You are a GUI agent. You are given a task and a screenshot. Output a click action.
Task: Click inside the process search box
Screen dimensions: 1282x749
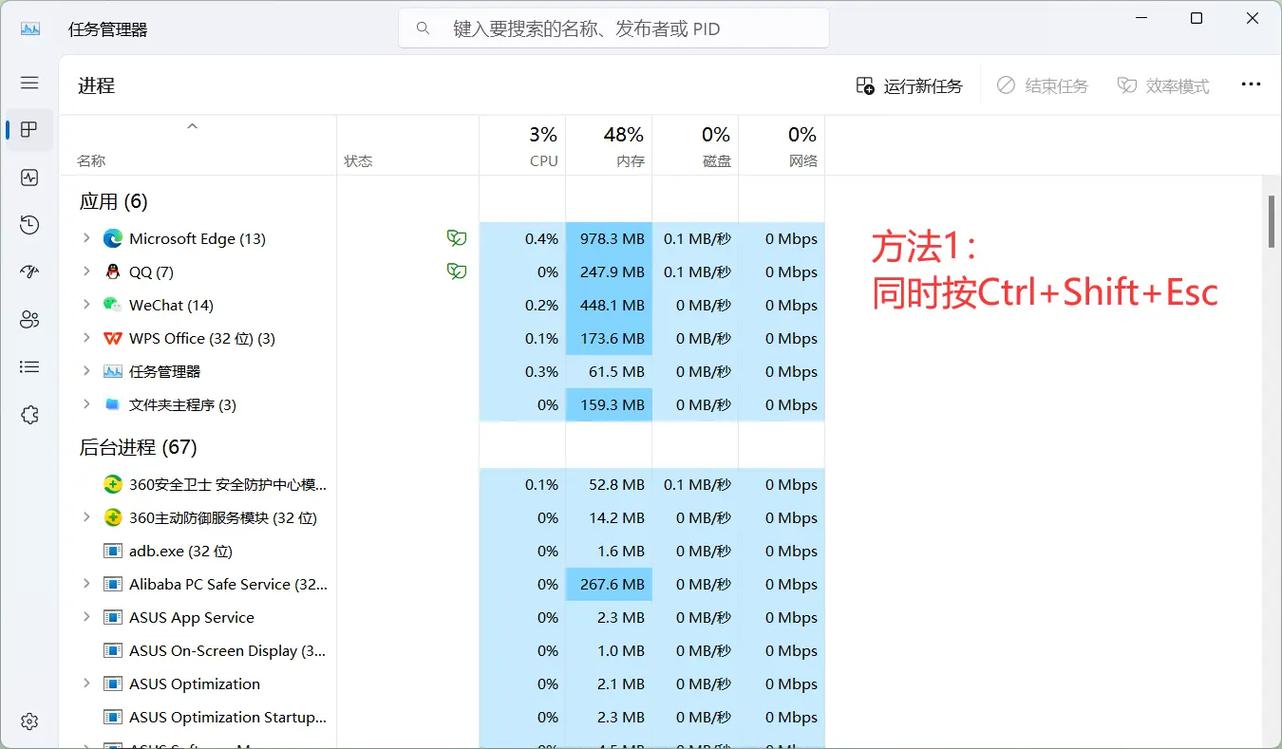[613, 28]
